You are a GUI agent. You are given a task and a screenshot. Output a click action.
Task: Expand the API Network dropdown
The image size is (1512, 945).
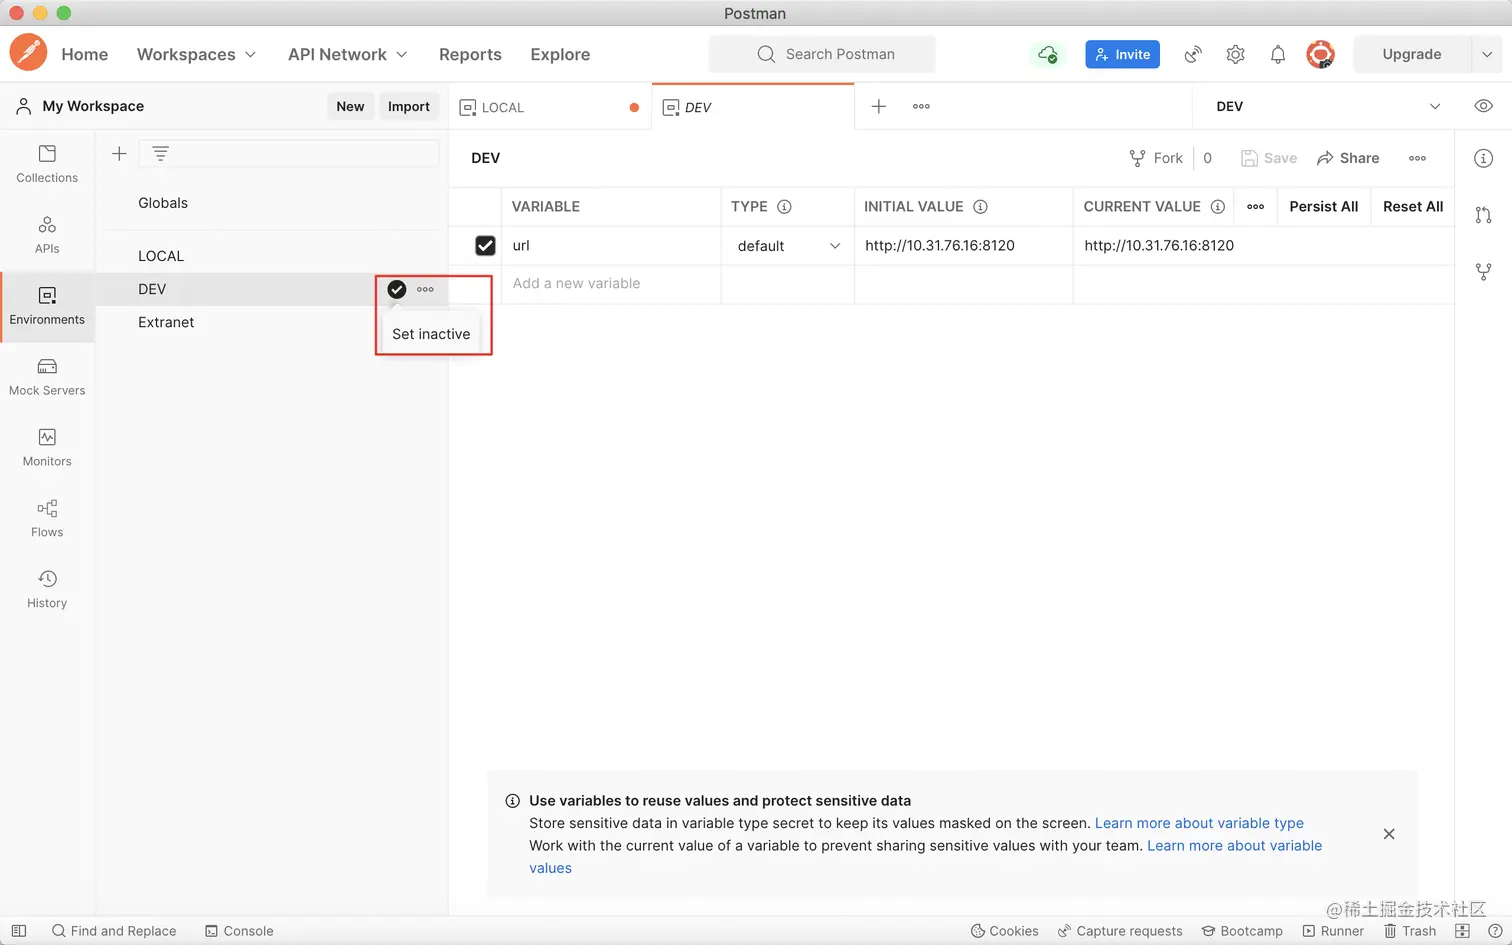pos(347,54)
